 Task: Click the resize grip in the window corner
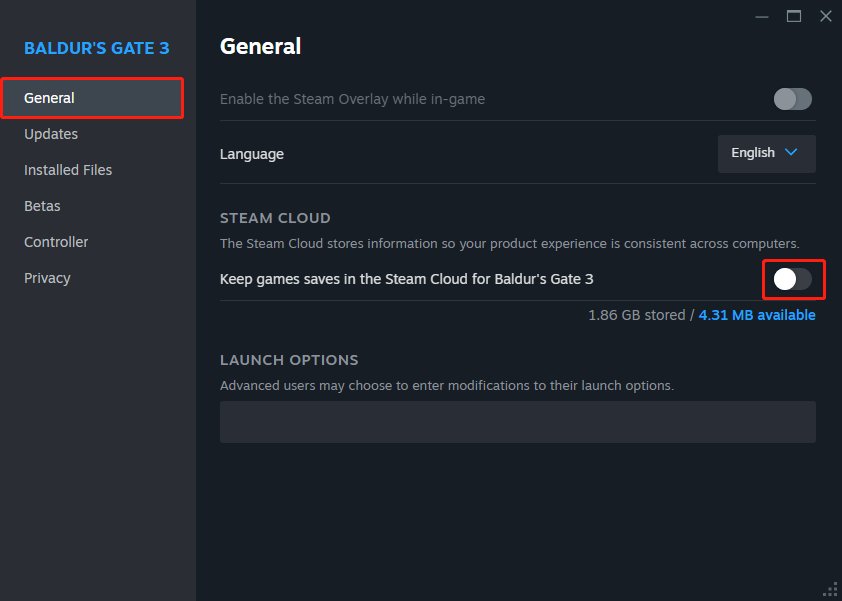coord(830,589)
